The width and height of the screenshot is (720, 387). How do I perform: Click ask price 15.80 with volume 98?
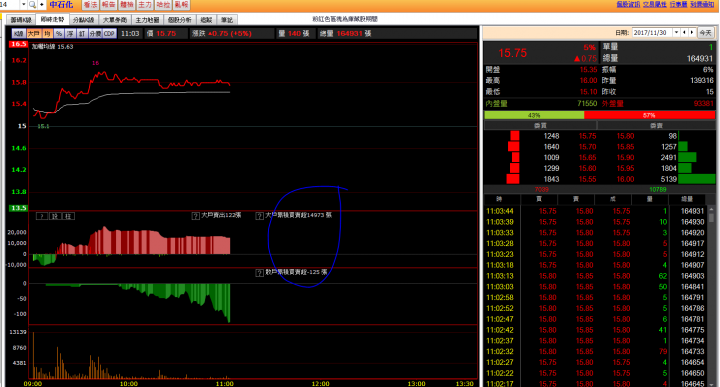(x=625, y=136)
